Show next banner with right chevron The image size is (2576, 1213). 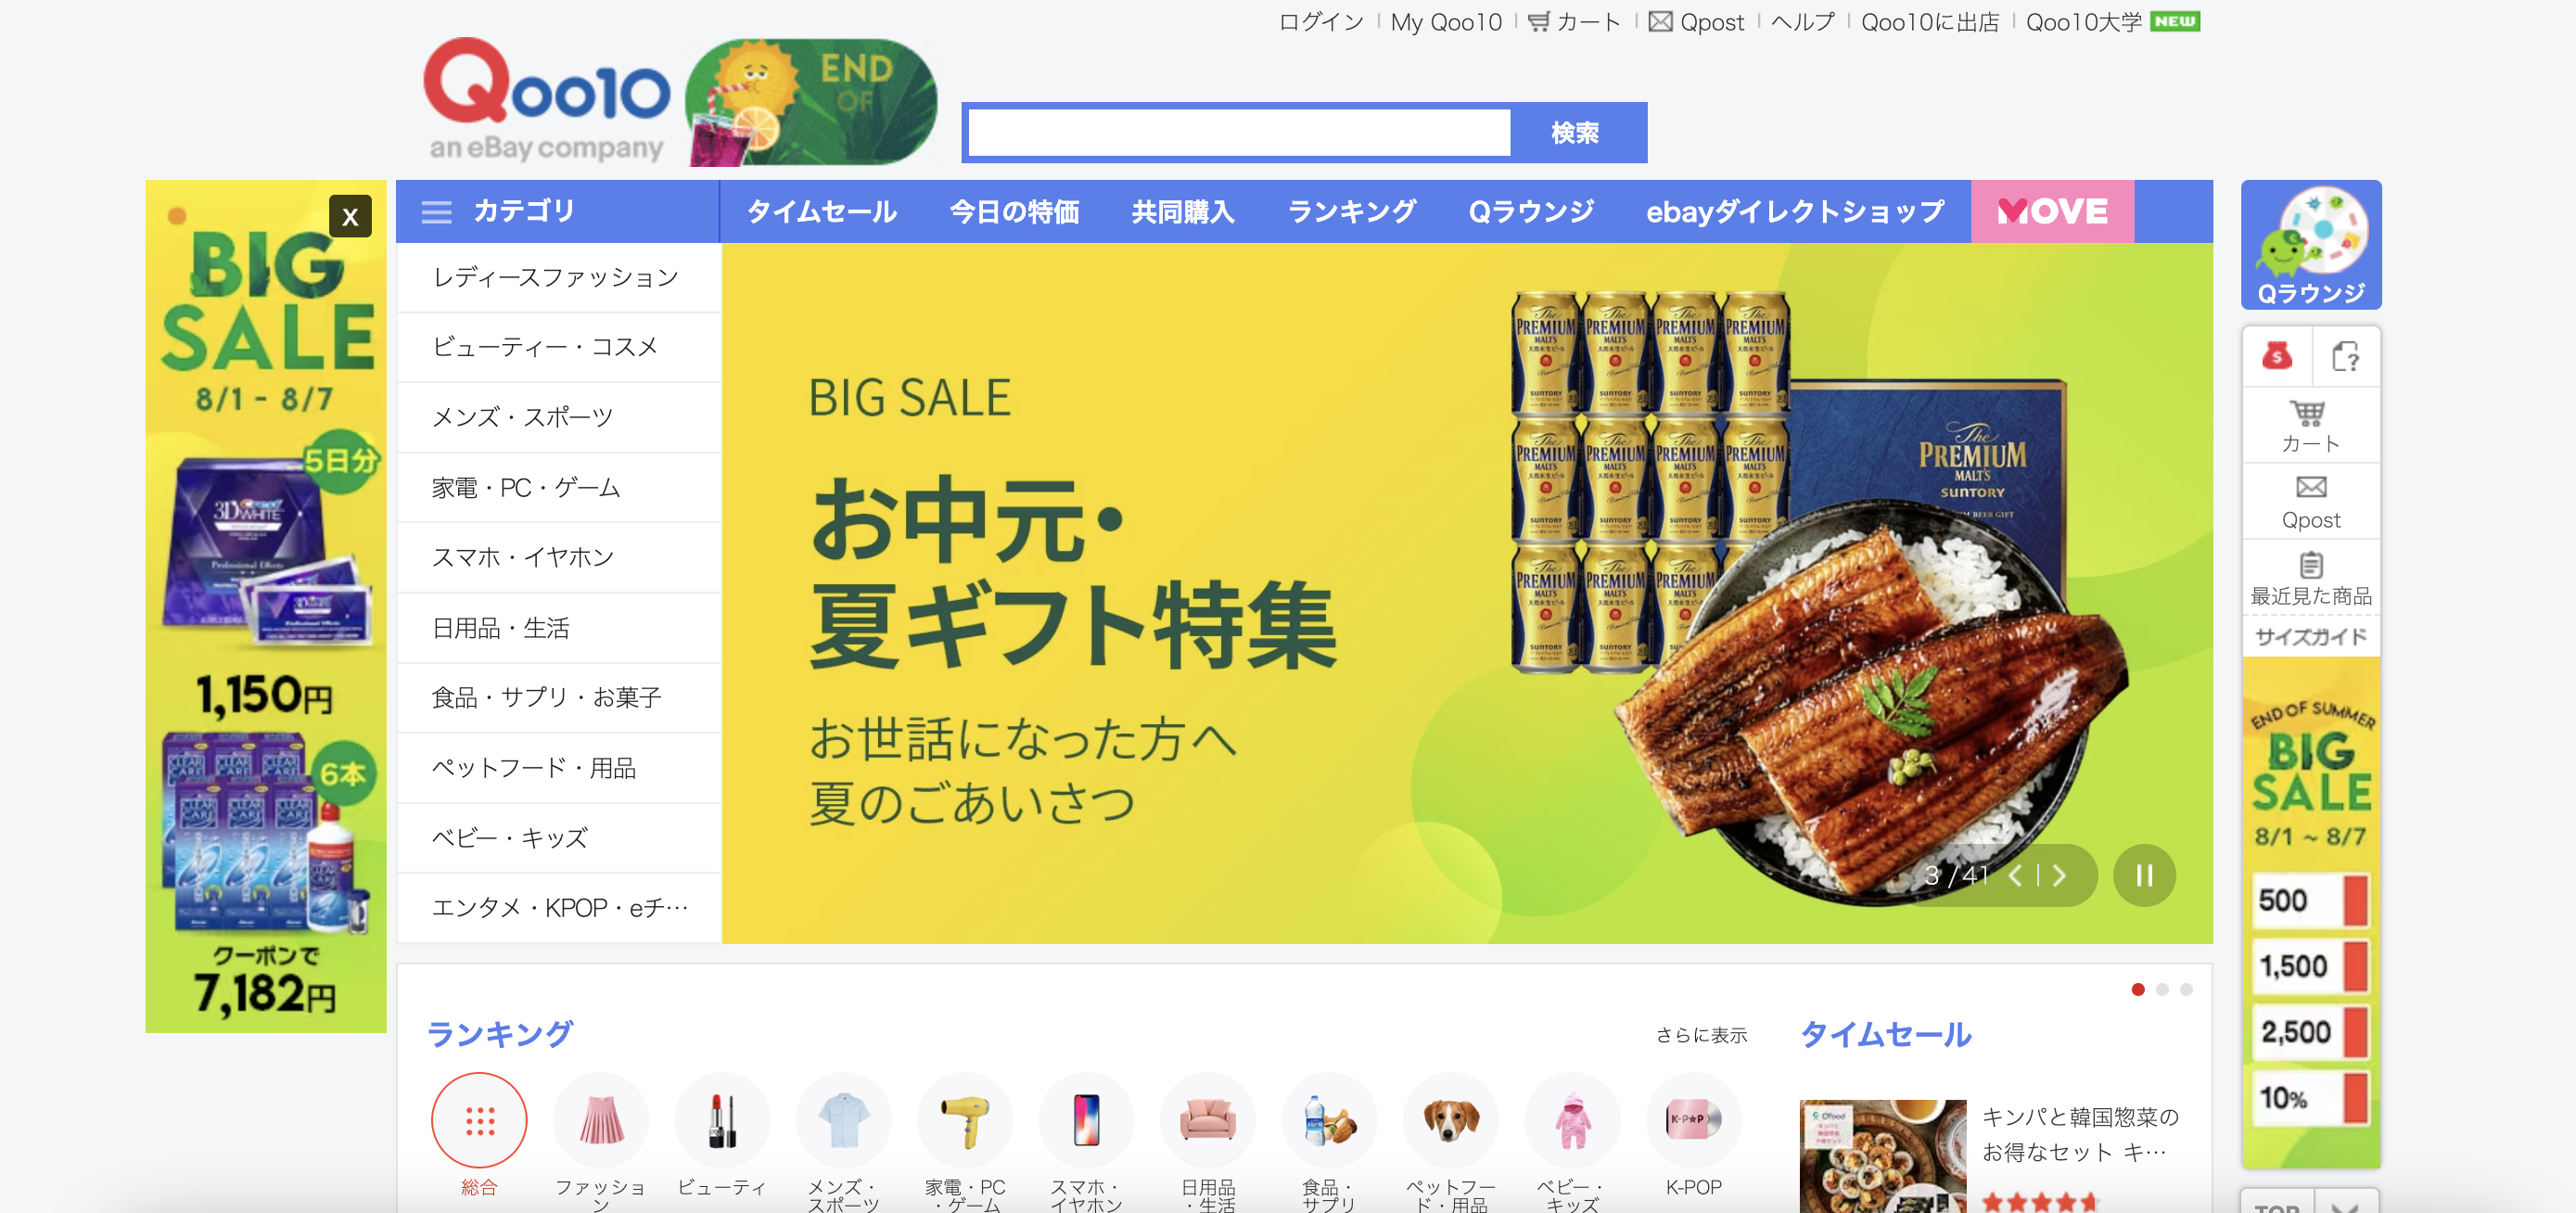coord(2059,876)
